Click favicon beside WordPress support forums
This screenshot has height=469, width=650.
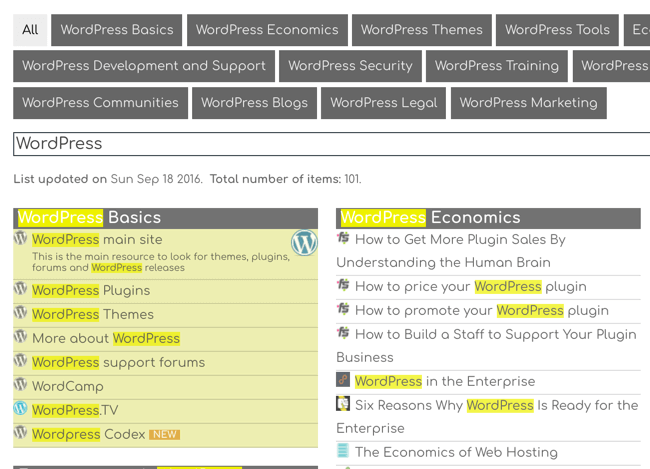click(20, 361)
